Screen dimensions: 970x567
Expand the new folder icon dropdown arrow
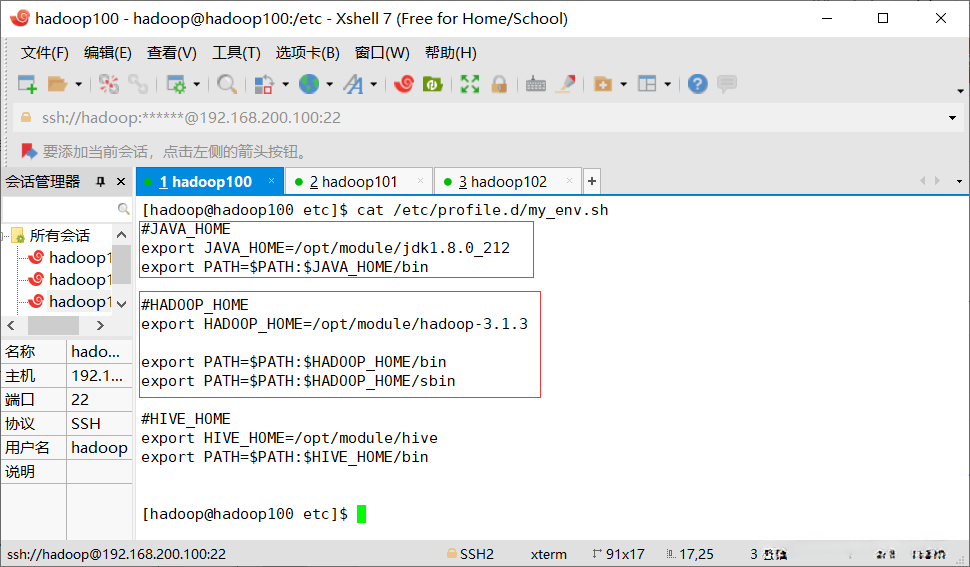[x=623, y=84]
